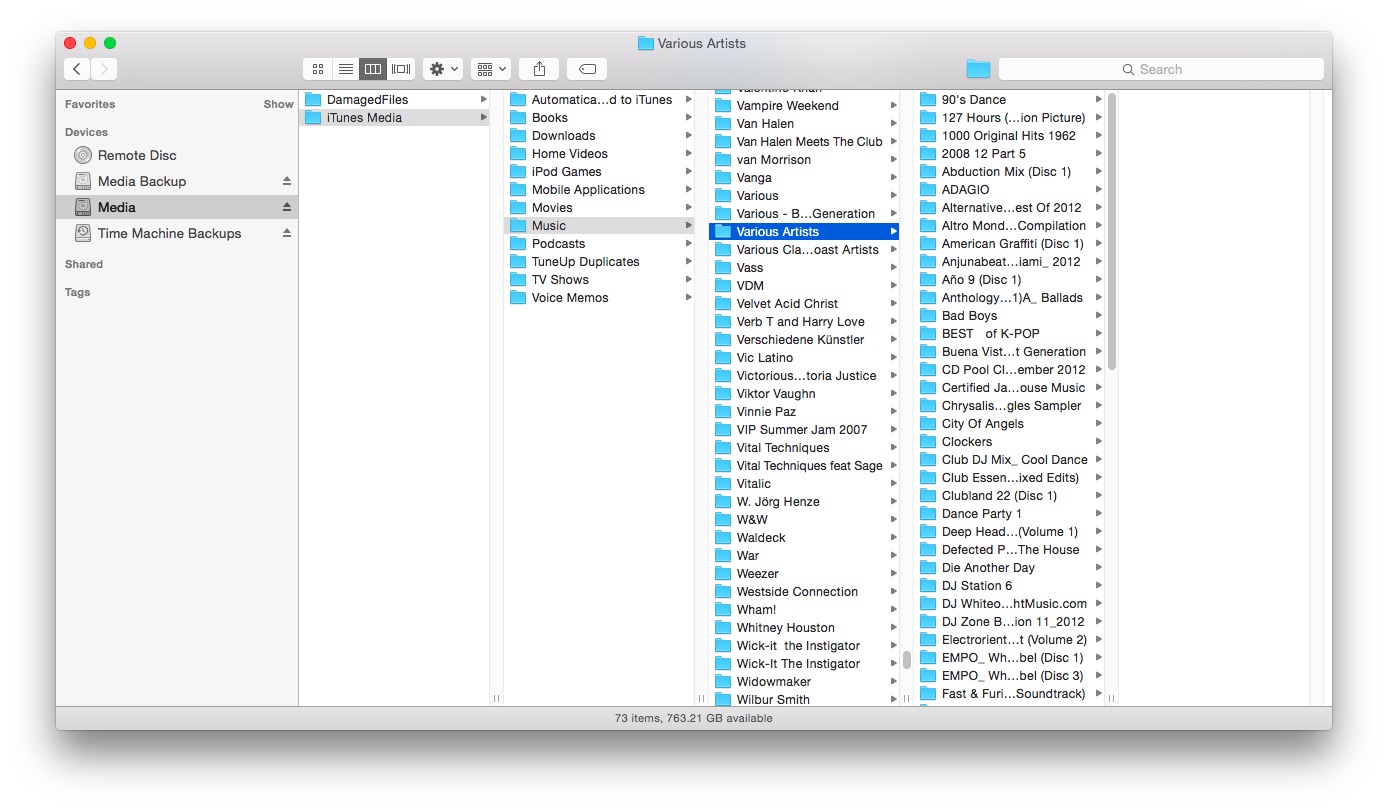Open the Downloads folder
Screen dimensions: 1388x810
click(x=599, y=135)
